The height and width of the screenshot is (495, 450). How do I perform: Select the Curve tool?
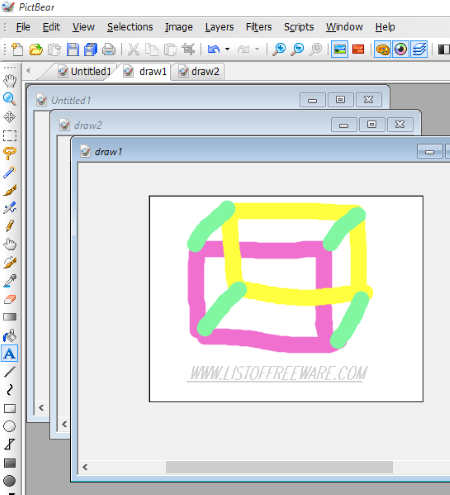tap(9, 389)
